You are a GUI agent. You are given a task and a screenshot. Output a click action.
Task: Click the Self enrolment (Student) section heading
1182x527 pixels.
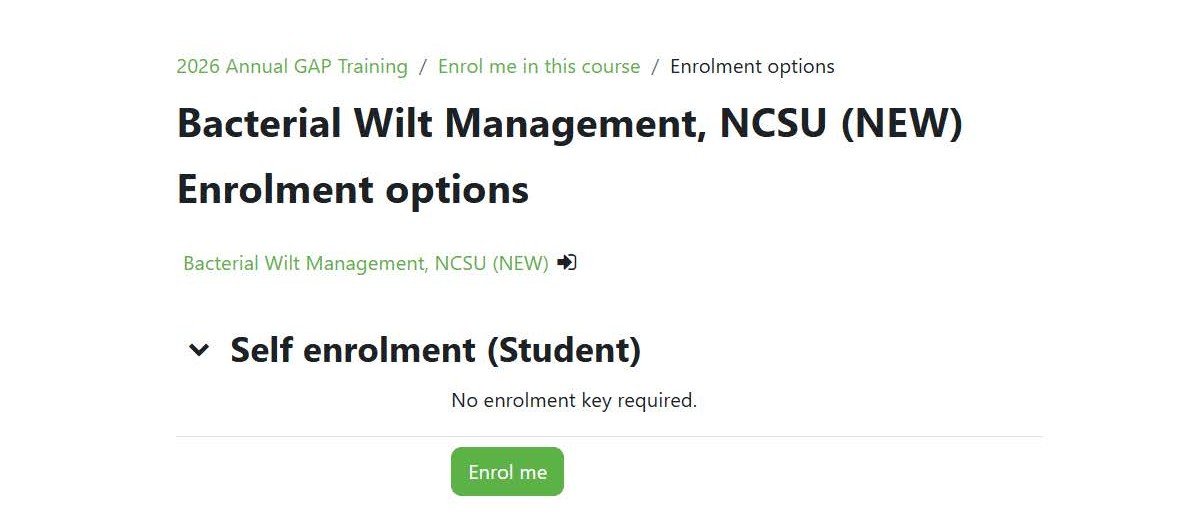coord(435,350)
